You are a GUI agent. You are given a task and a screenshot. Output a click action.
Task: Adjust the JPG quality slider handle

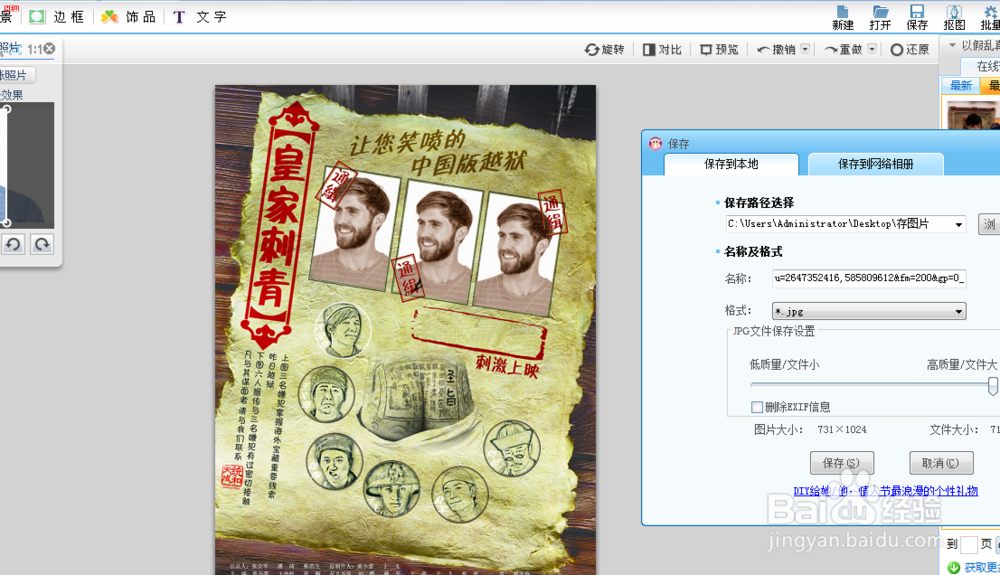tap(992, 385)
